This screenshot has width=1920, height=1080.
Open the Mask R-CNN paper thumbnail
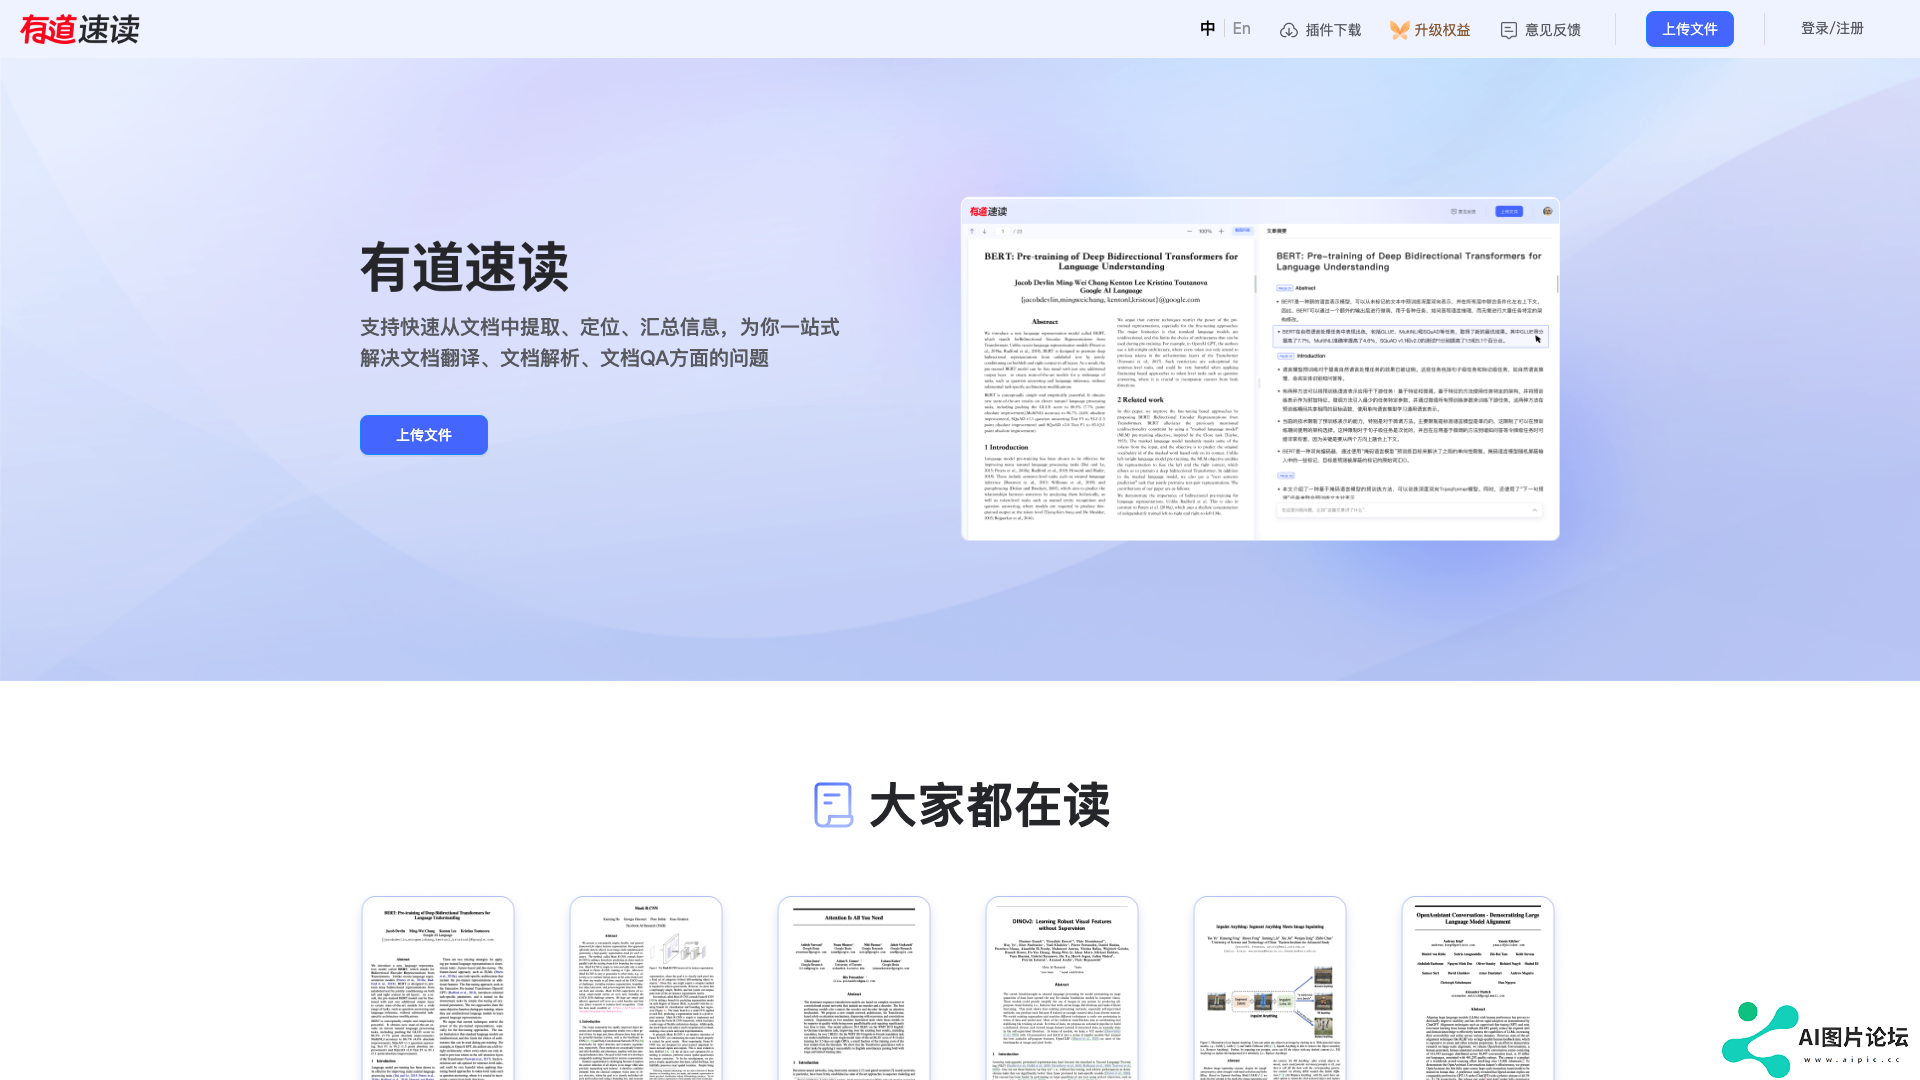[646, 988]
